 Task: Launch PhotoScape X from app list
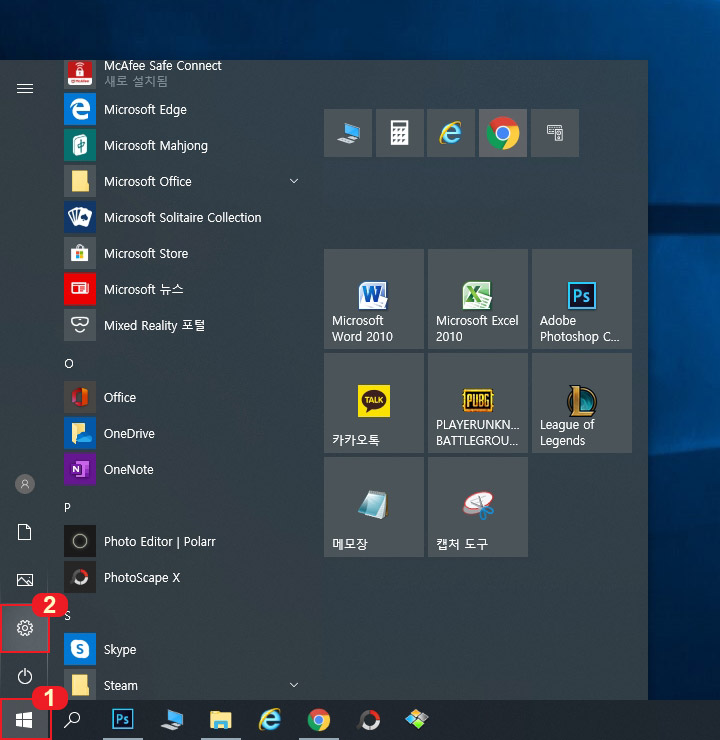pos(183,577)
